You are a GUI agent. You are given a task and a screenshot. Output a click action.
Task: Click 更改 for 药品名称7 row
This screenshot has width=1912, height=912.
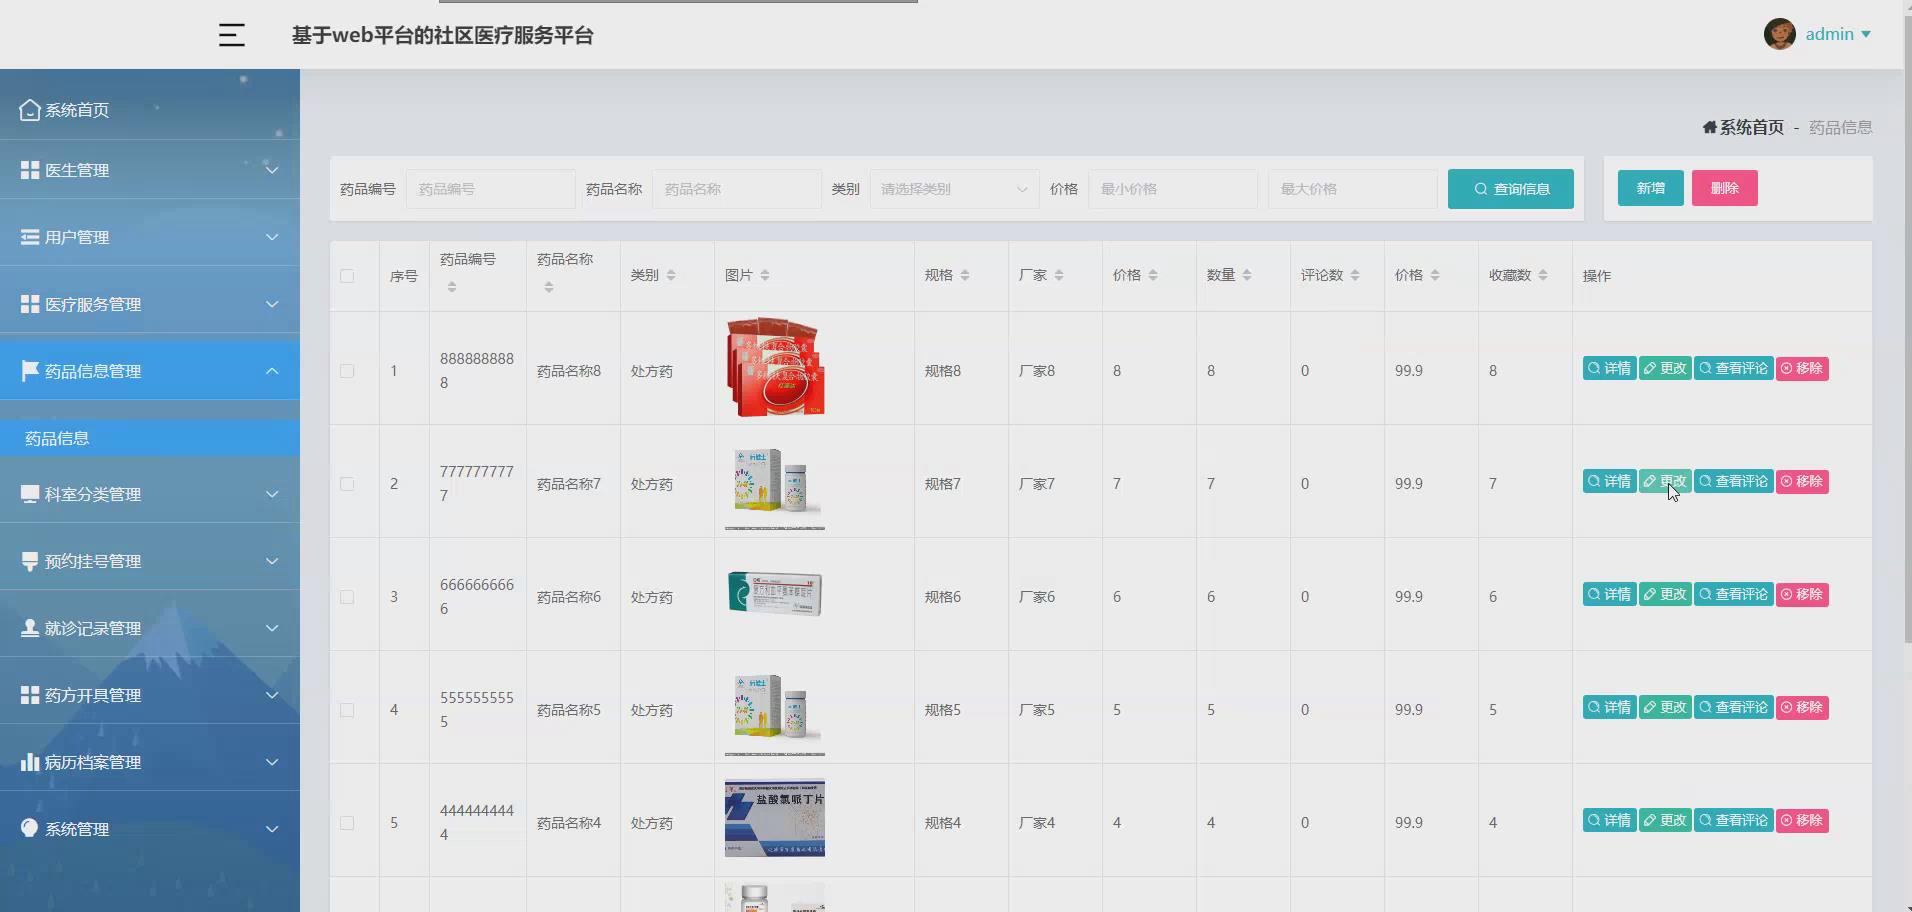point(1665,481)
